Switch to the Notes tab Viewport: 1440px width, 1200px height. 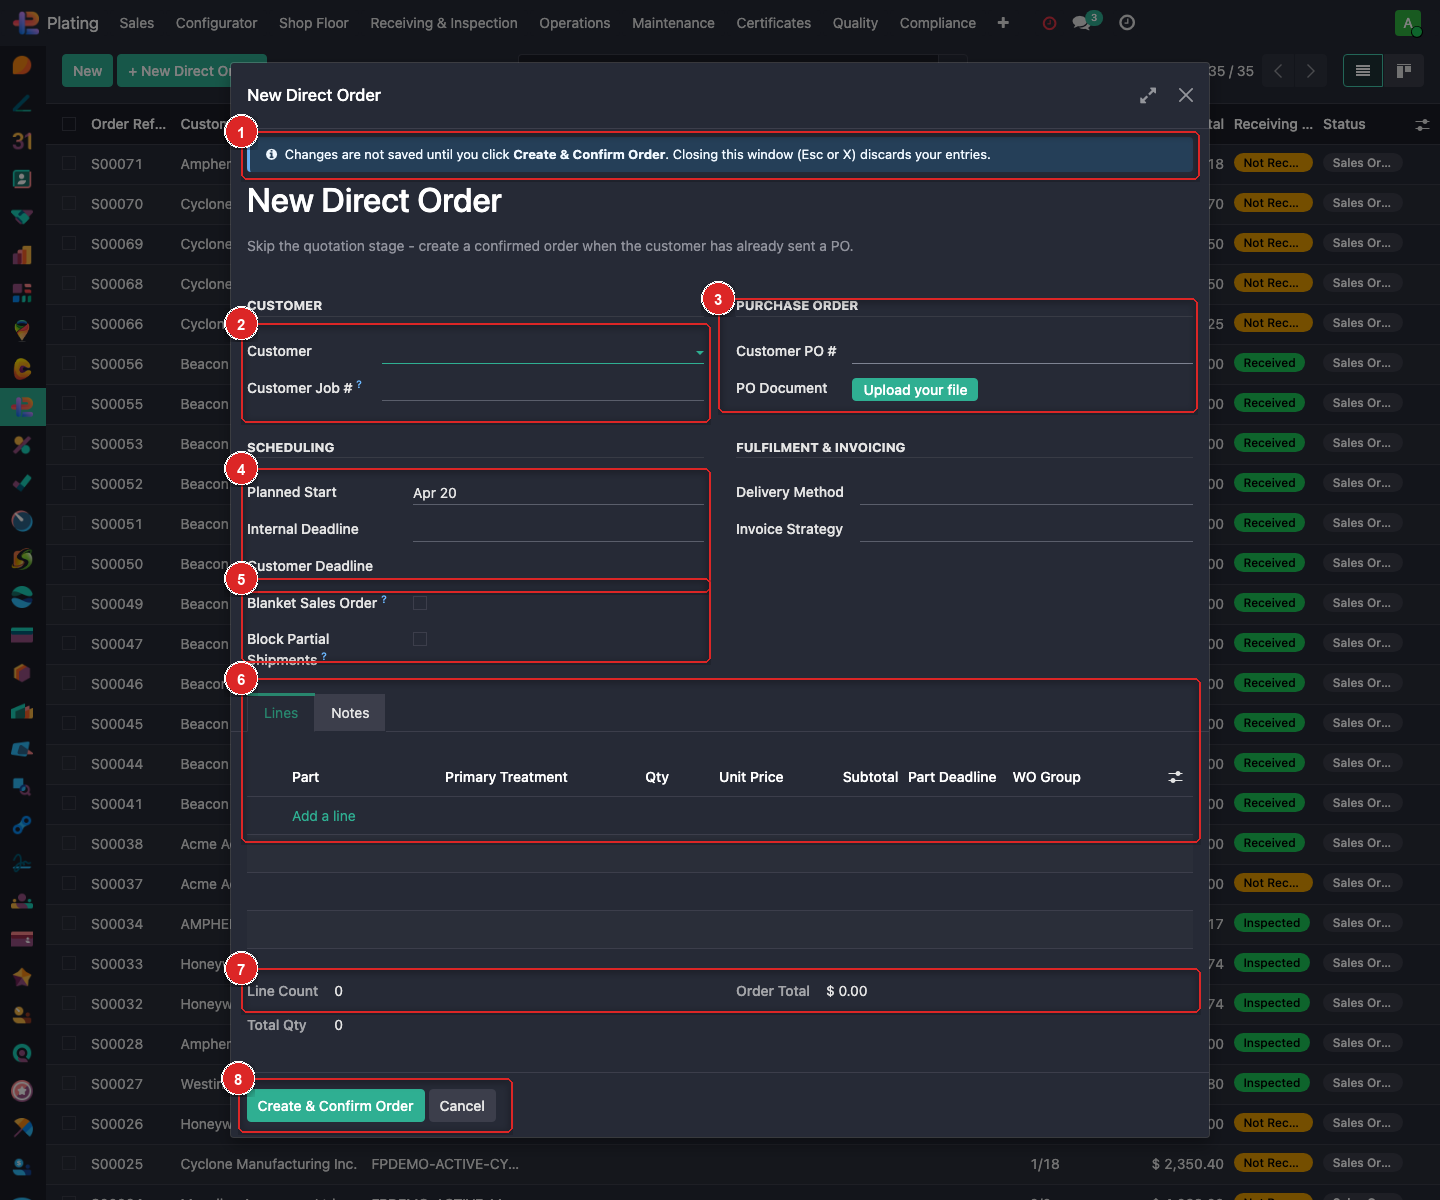pyautogui.click(x=349, y=712)
